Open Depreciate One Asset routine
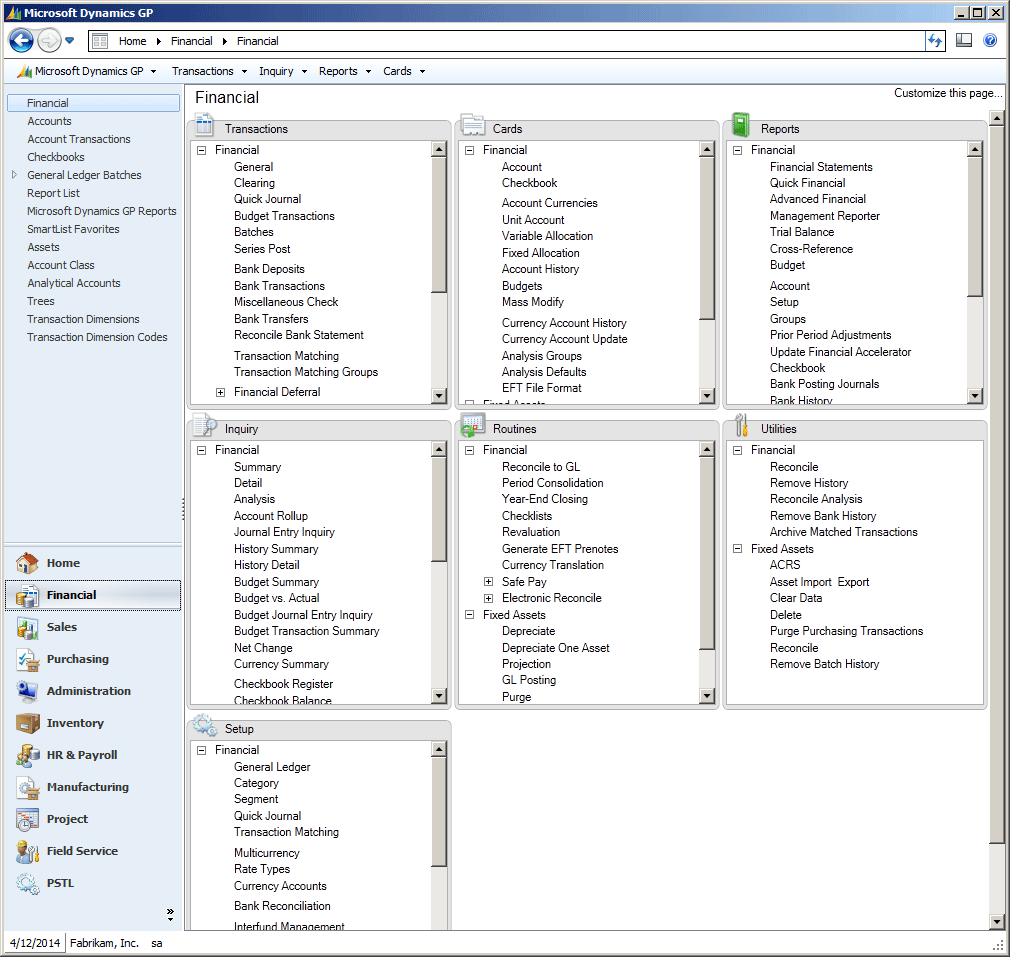 click(556, 648)
